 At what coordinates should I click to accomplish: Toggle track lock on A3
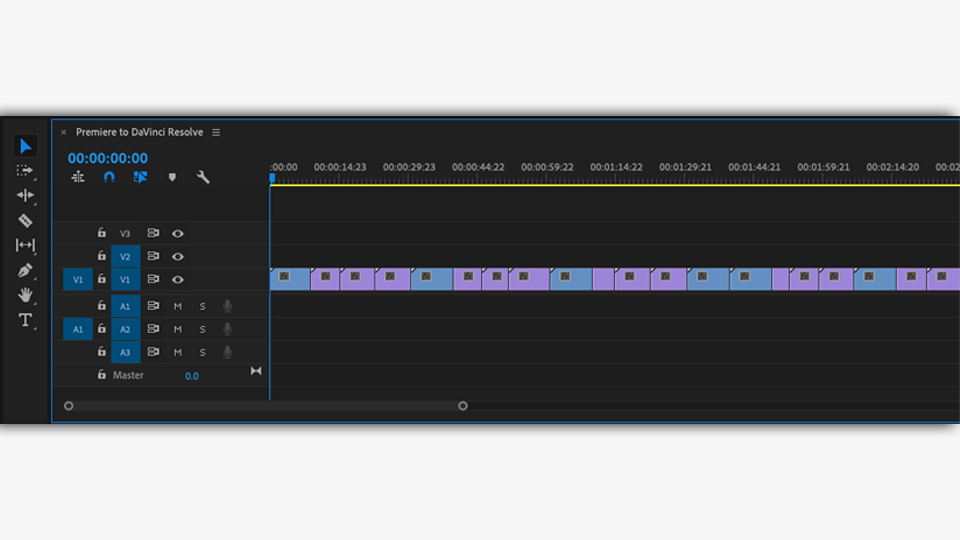coord(102,352)
